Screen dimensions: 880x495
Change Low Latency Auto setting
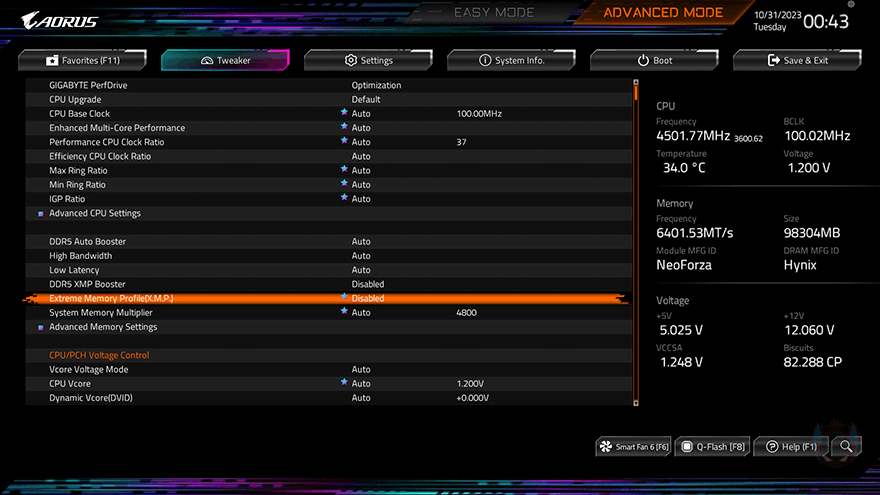click(x=361, y=270)
